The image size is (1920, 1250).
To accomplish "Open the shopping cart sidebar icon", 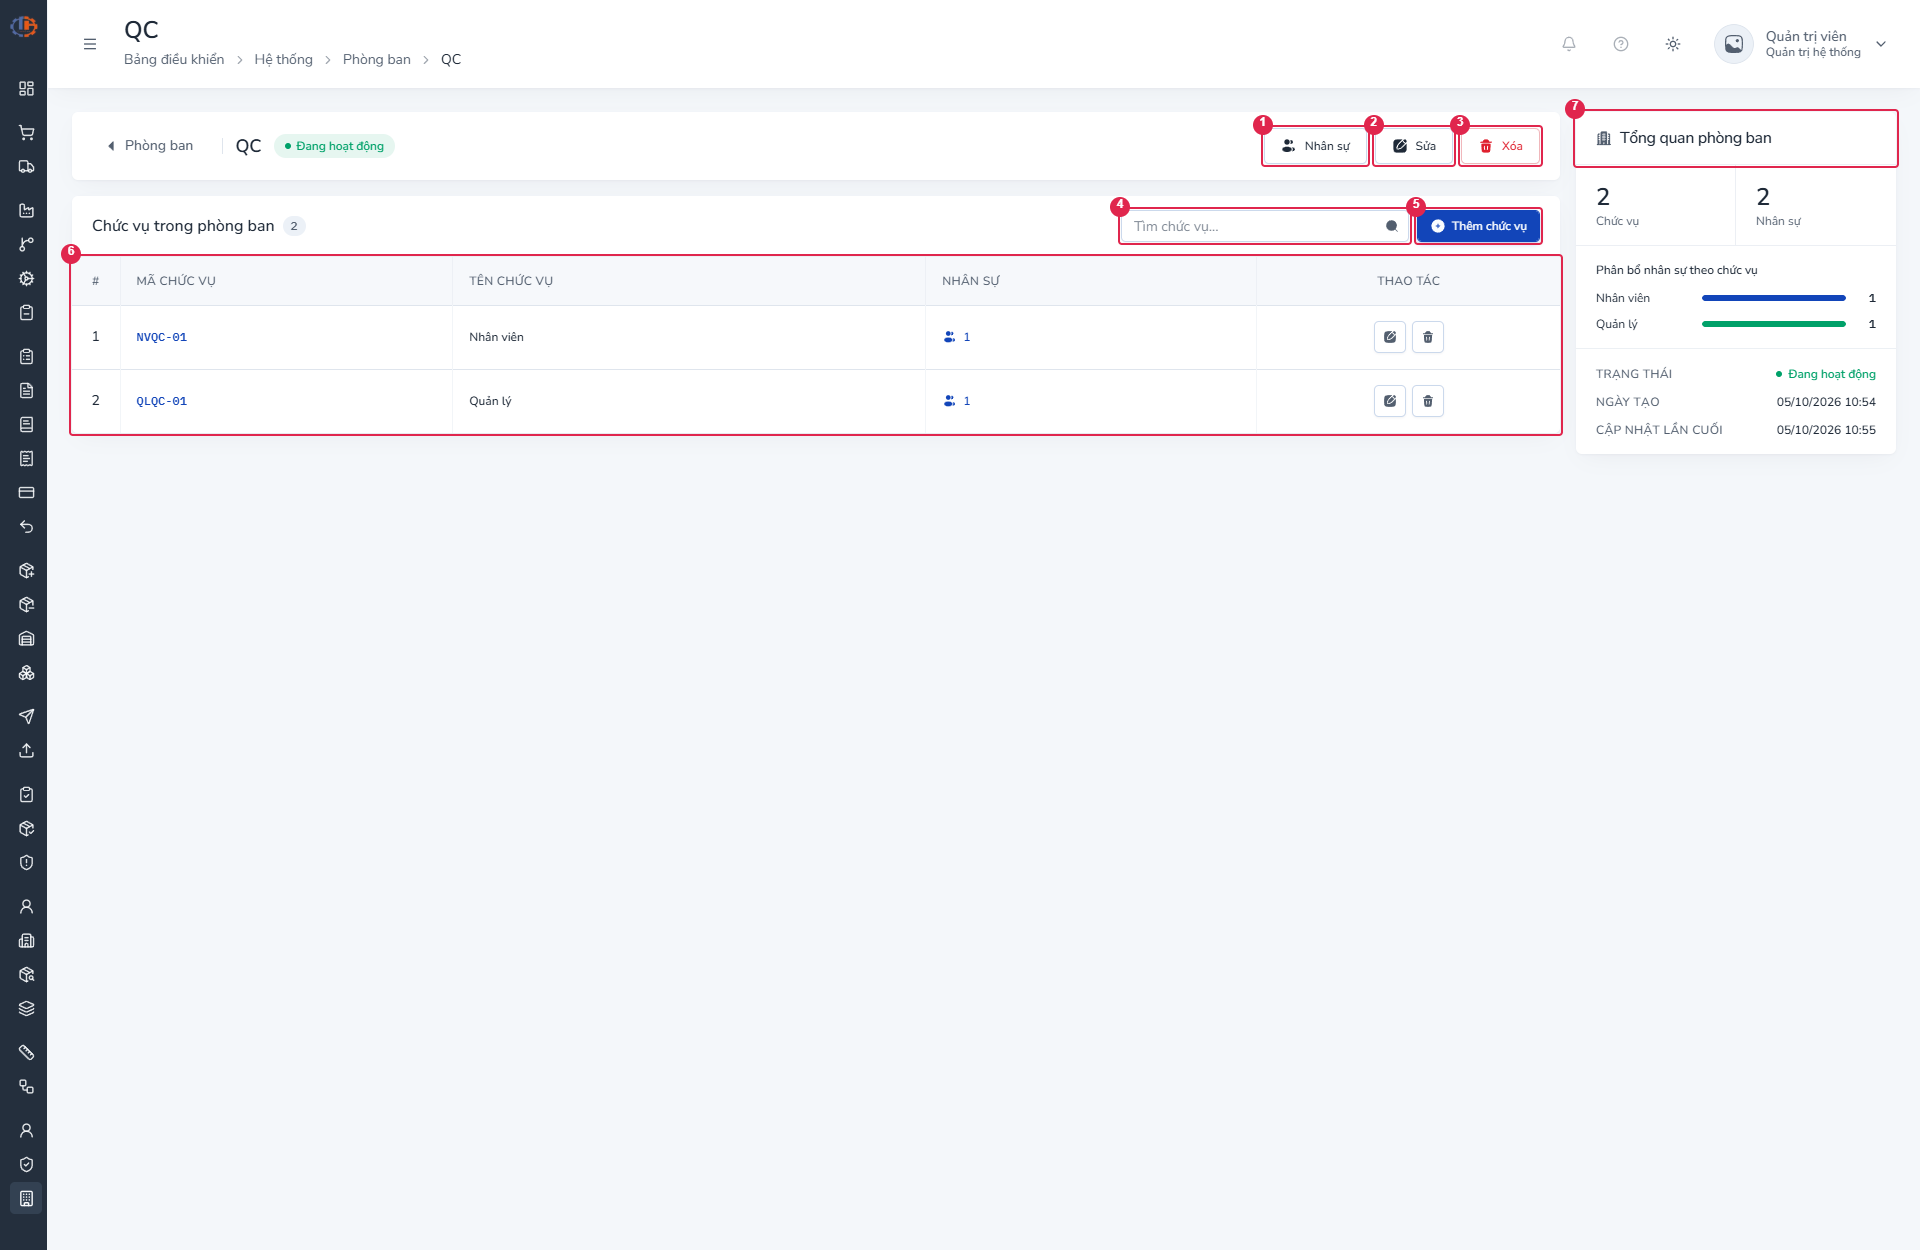I will tap(27, 132).
